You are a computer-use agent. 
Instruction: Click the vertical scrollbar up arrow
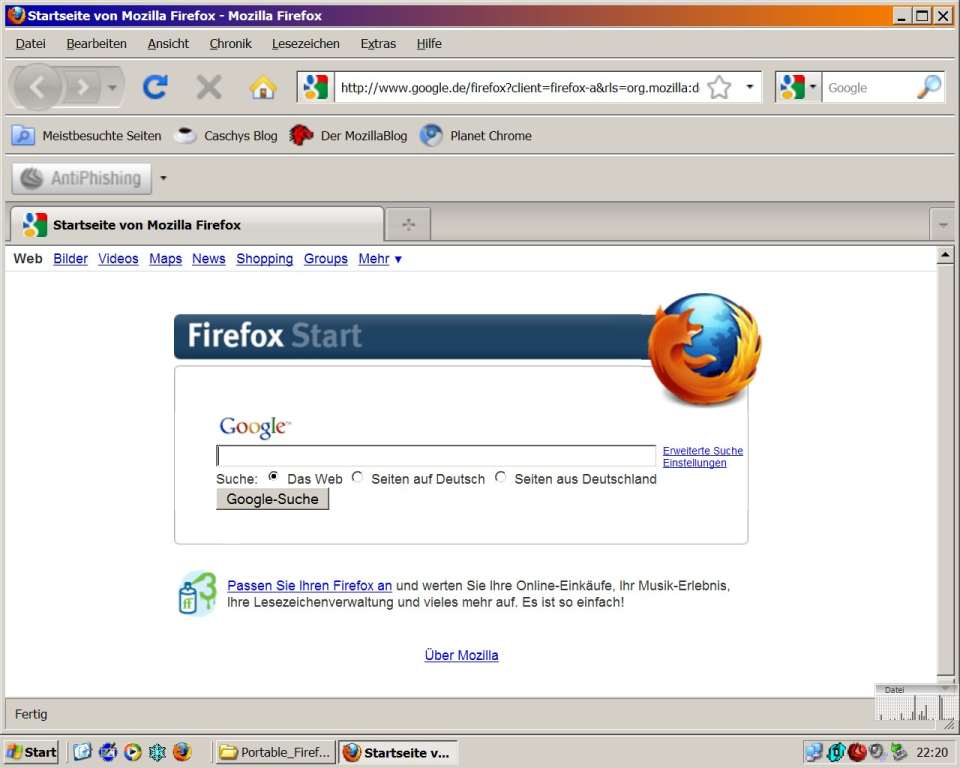pyautogui.click(x=945, y=255)
